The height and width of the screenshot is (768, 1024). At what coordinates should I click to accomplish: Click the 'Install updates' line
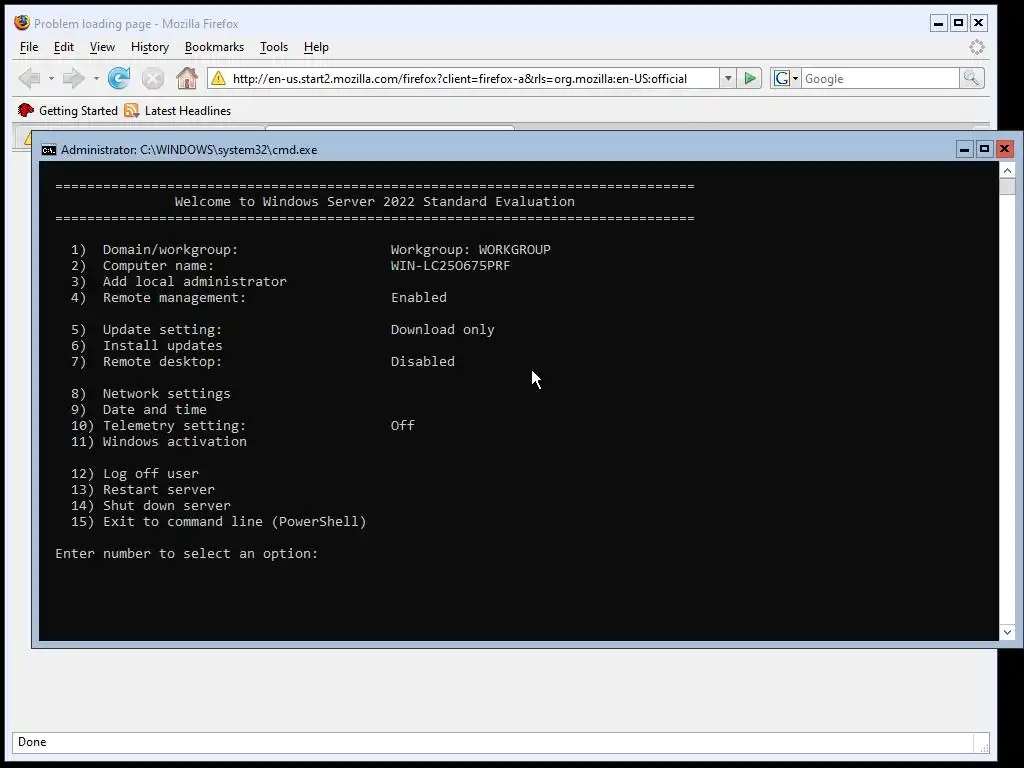pyautogui.click(x=163, y=345)
